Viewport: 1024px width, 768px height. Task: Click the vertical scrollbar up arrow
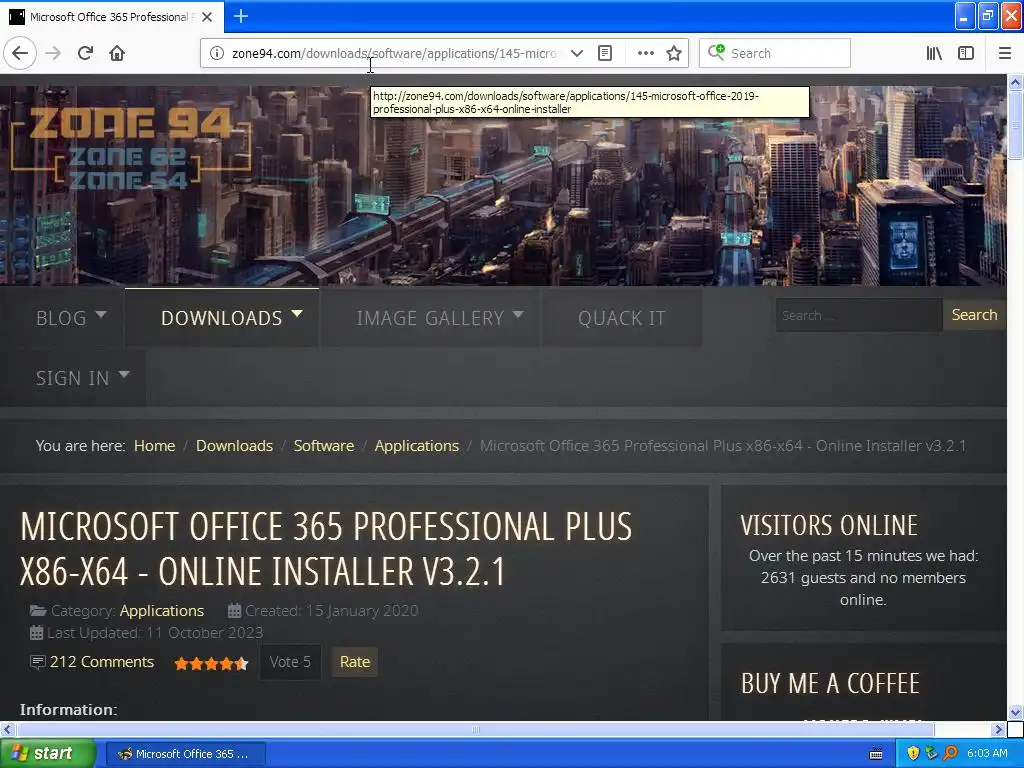coord(1015,82)
